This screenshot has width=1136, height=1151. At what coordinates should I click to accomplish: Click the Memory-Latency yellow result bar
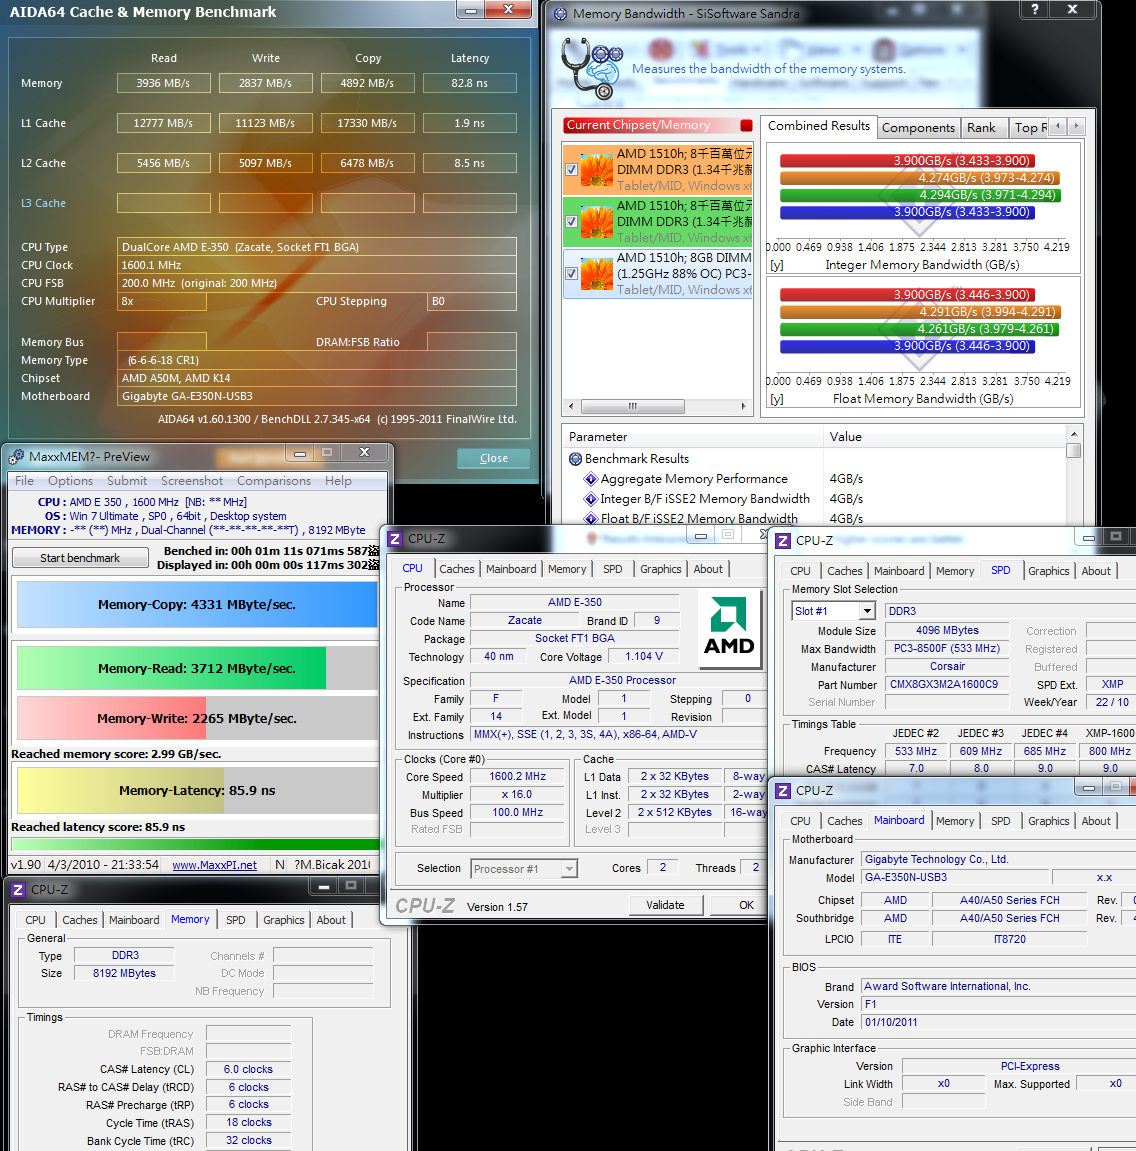(x=120, y=791)
